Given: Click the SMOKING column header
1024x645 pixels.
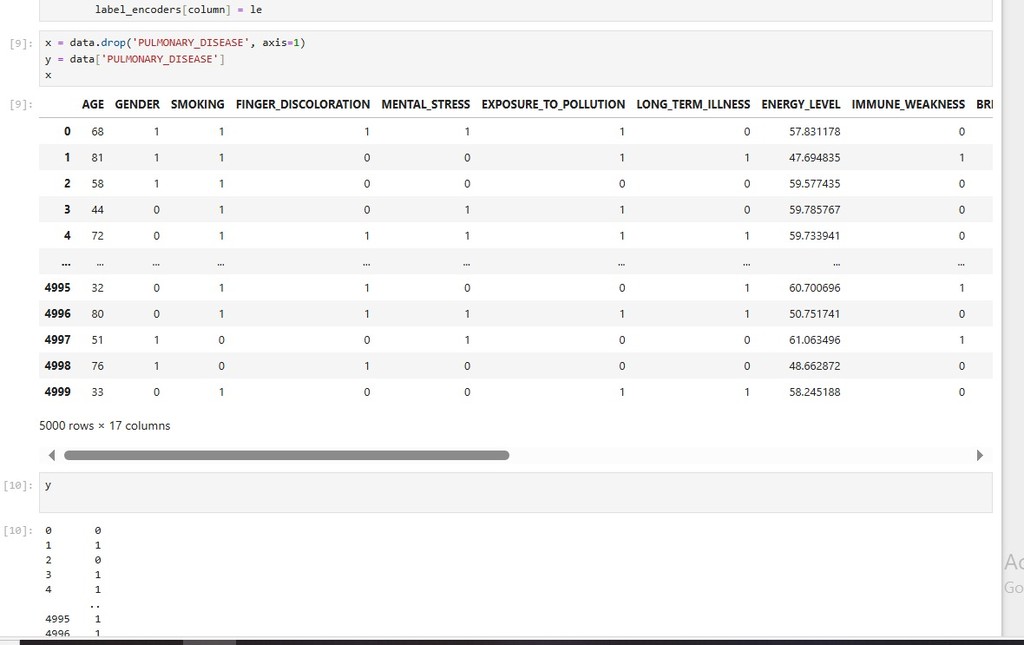Looking at the screenshot, I should click(x=197, y=104).
